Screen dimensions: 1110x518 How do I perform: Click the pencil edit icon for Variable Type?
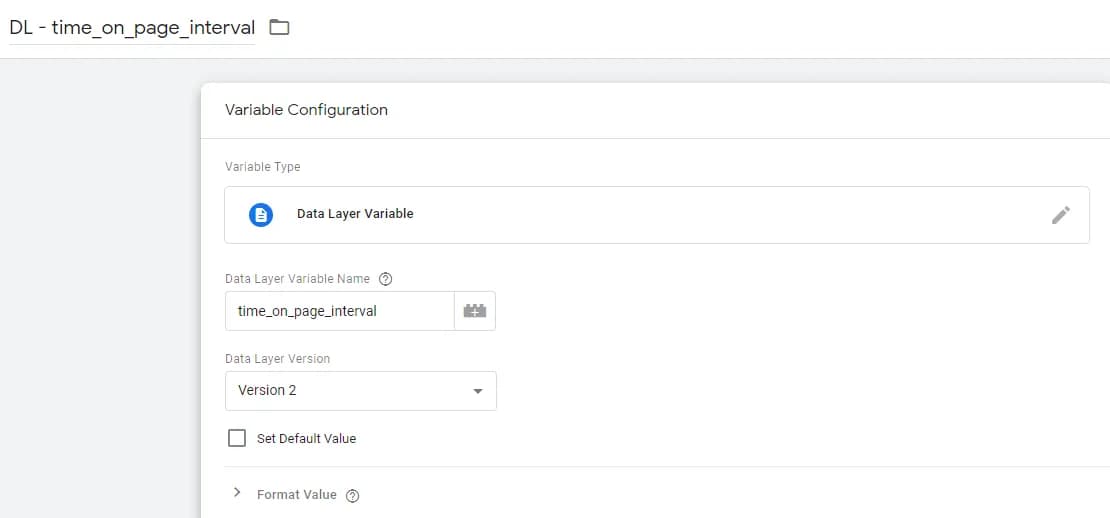click(1061, 215)
